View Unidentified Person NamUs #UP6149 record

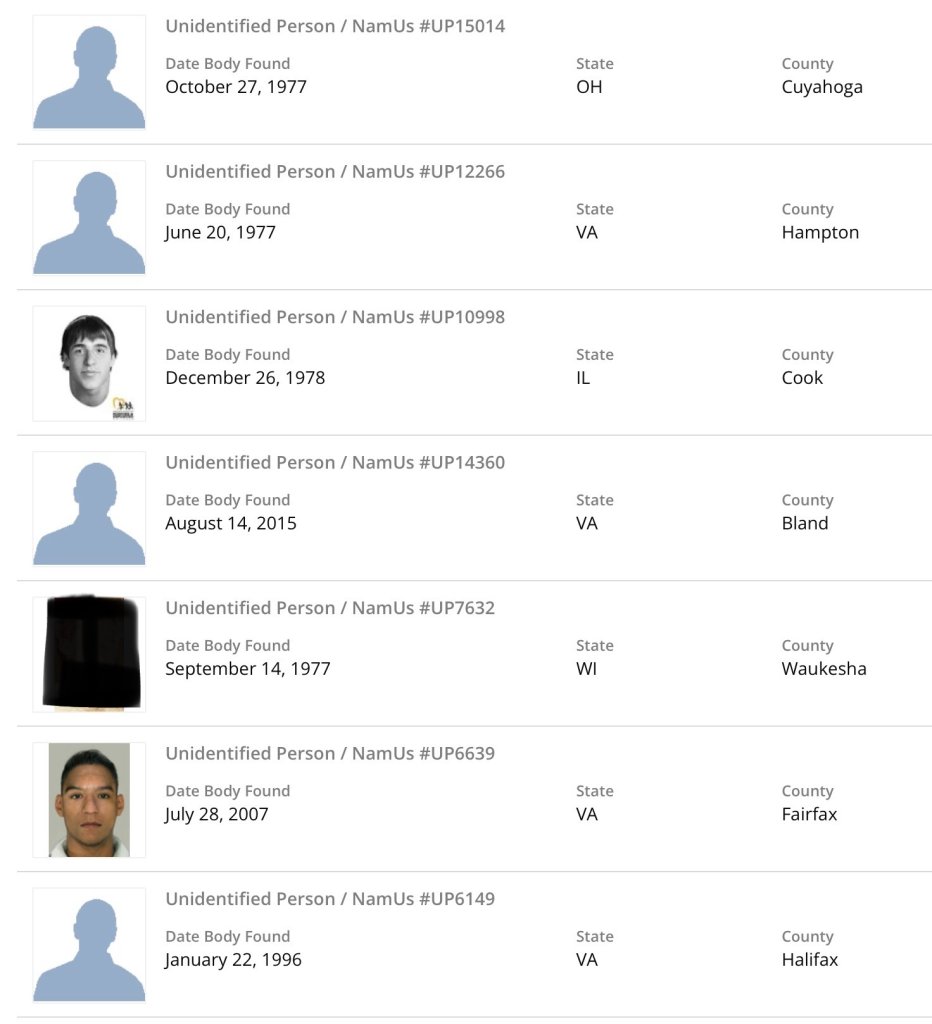[330, 899]
